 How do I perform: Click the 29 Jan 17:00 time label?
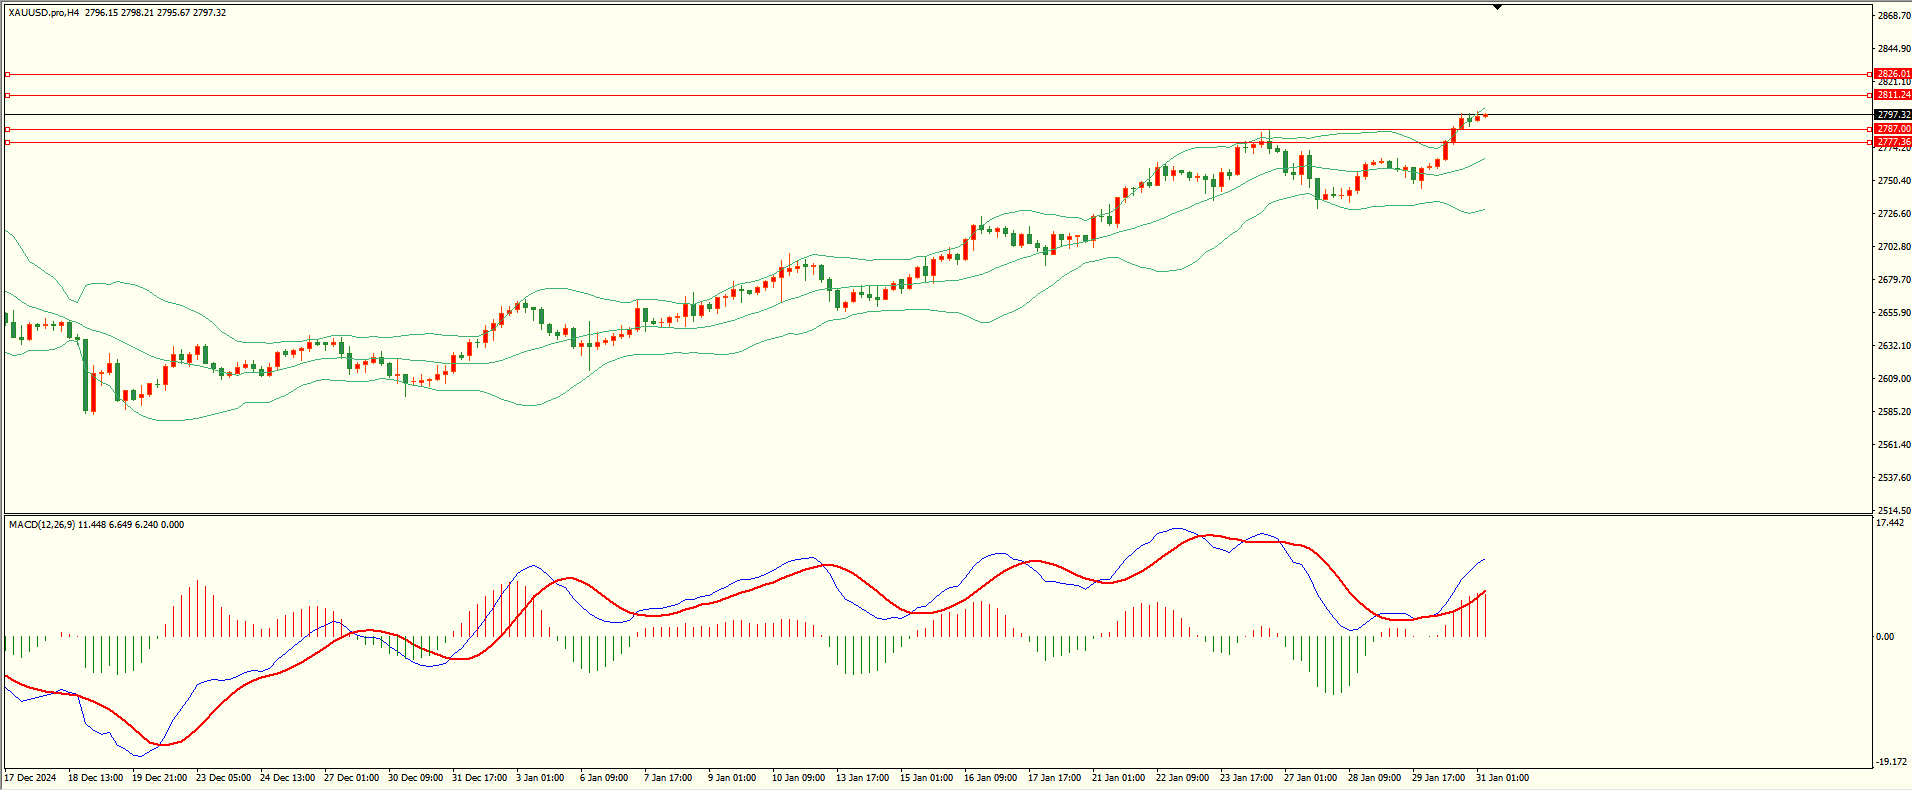(x=1439, y=778)
